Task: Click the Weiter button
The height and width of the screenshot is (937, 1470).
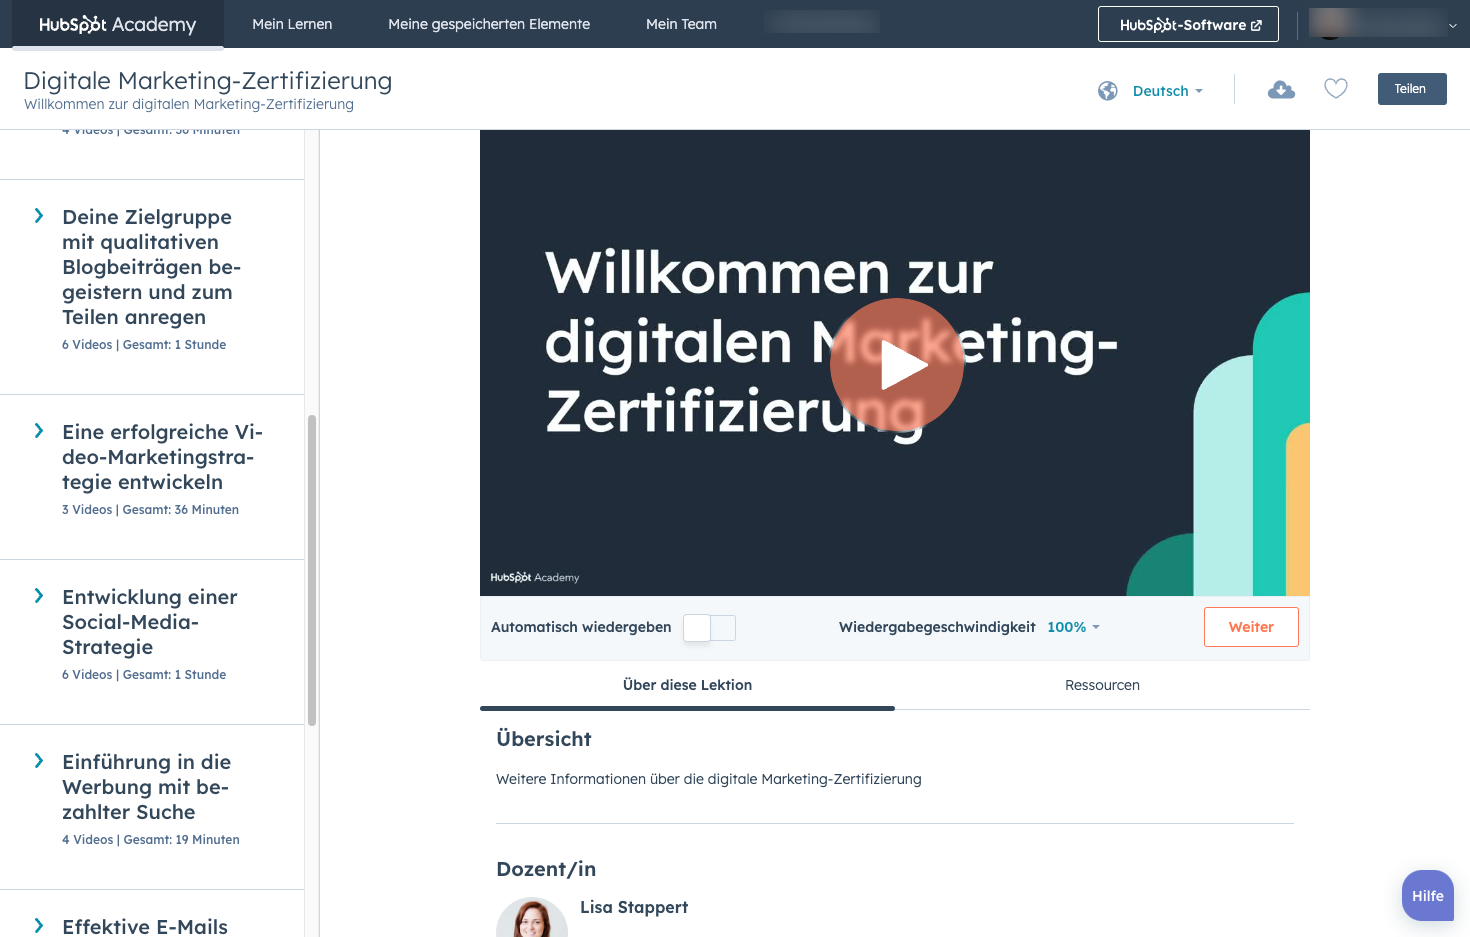Action: coord(1251,627)
